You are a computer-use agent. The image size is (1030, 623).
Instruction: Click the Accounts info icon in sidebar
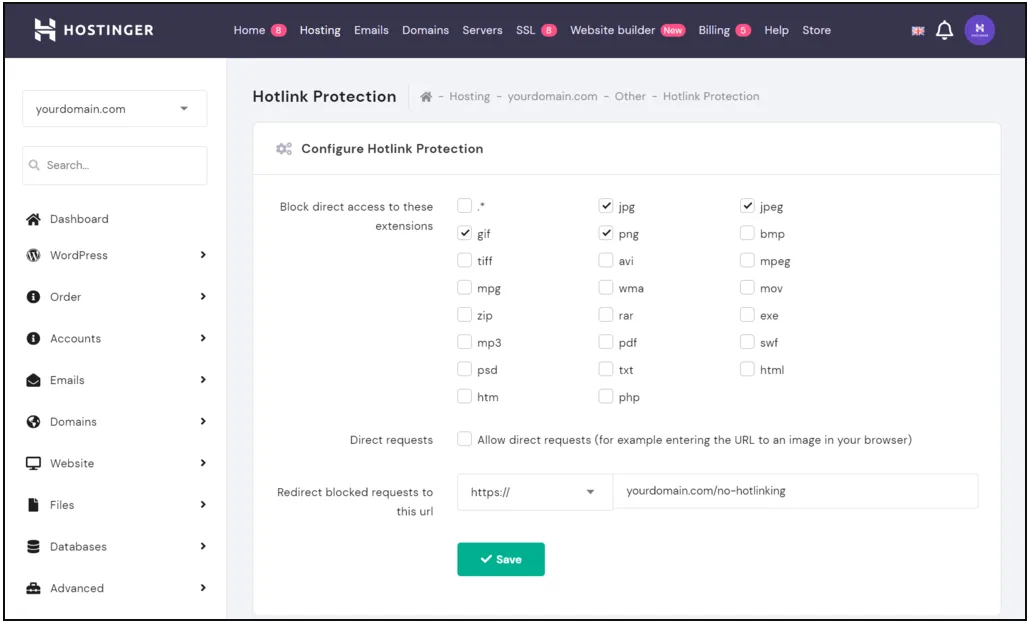(x=33, y=338)
